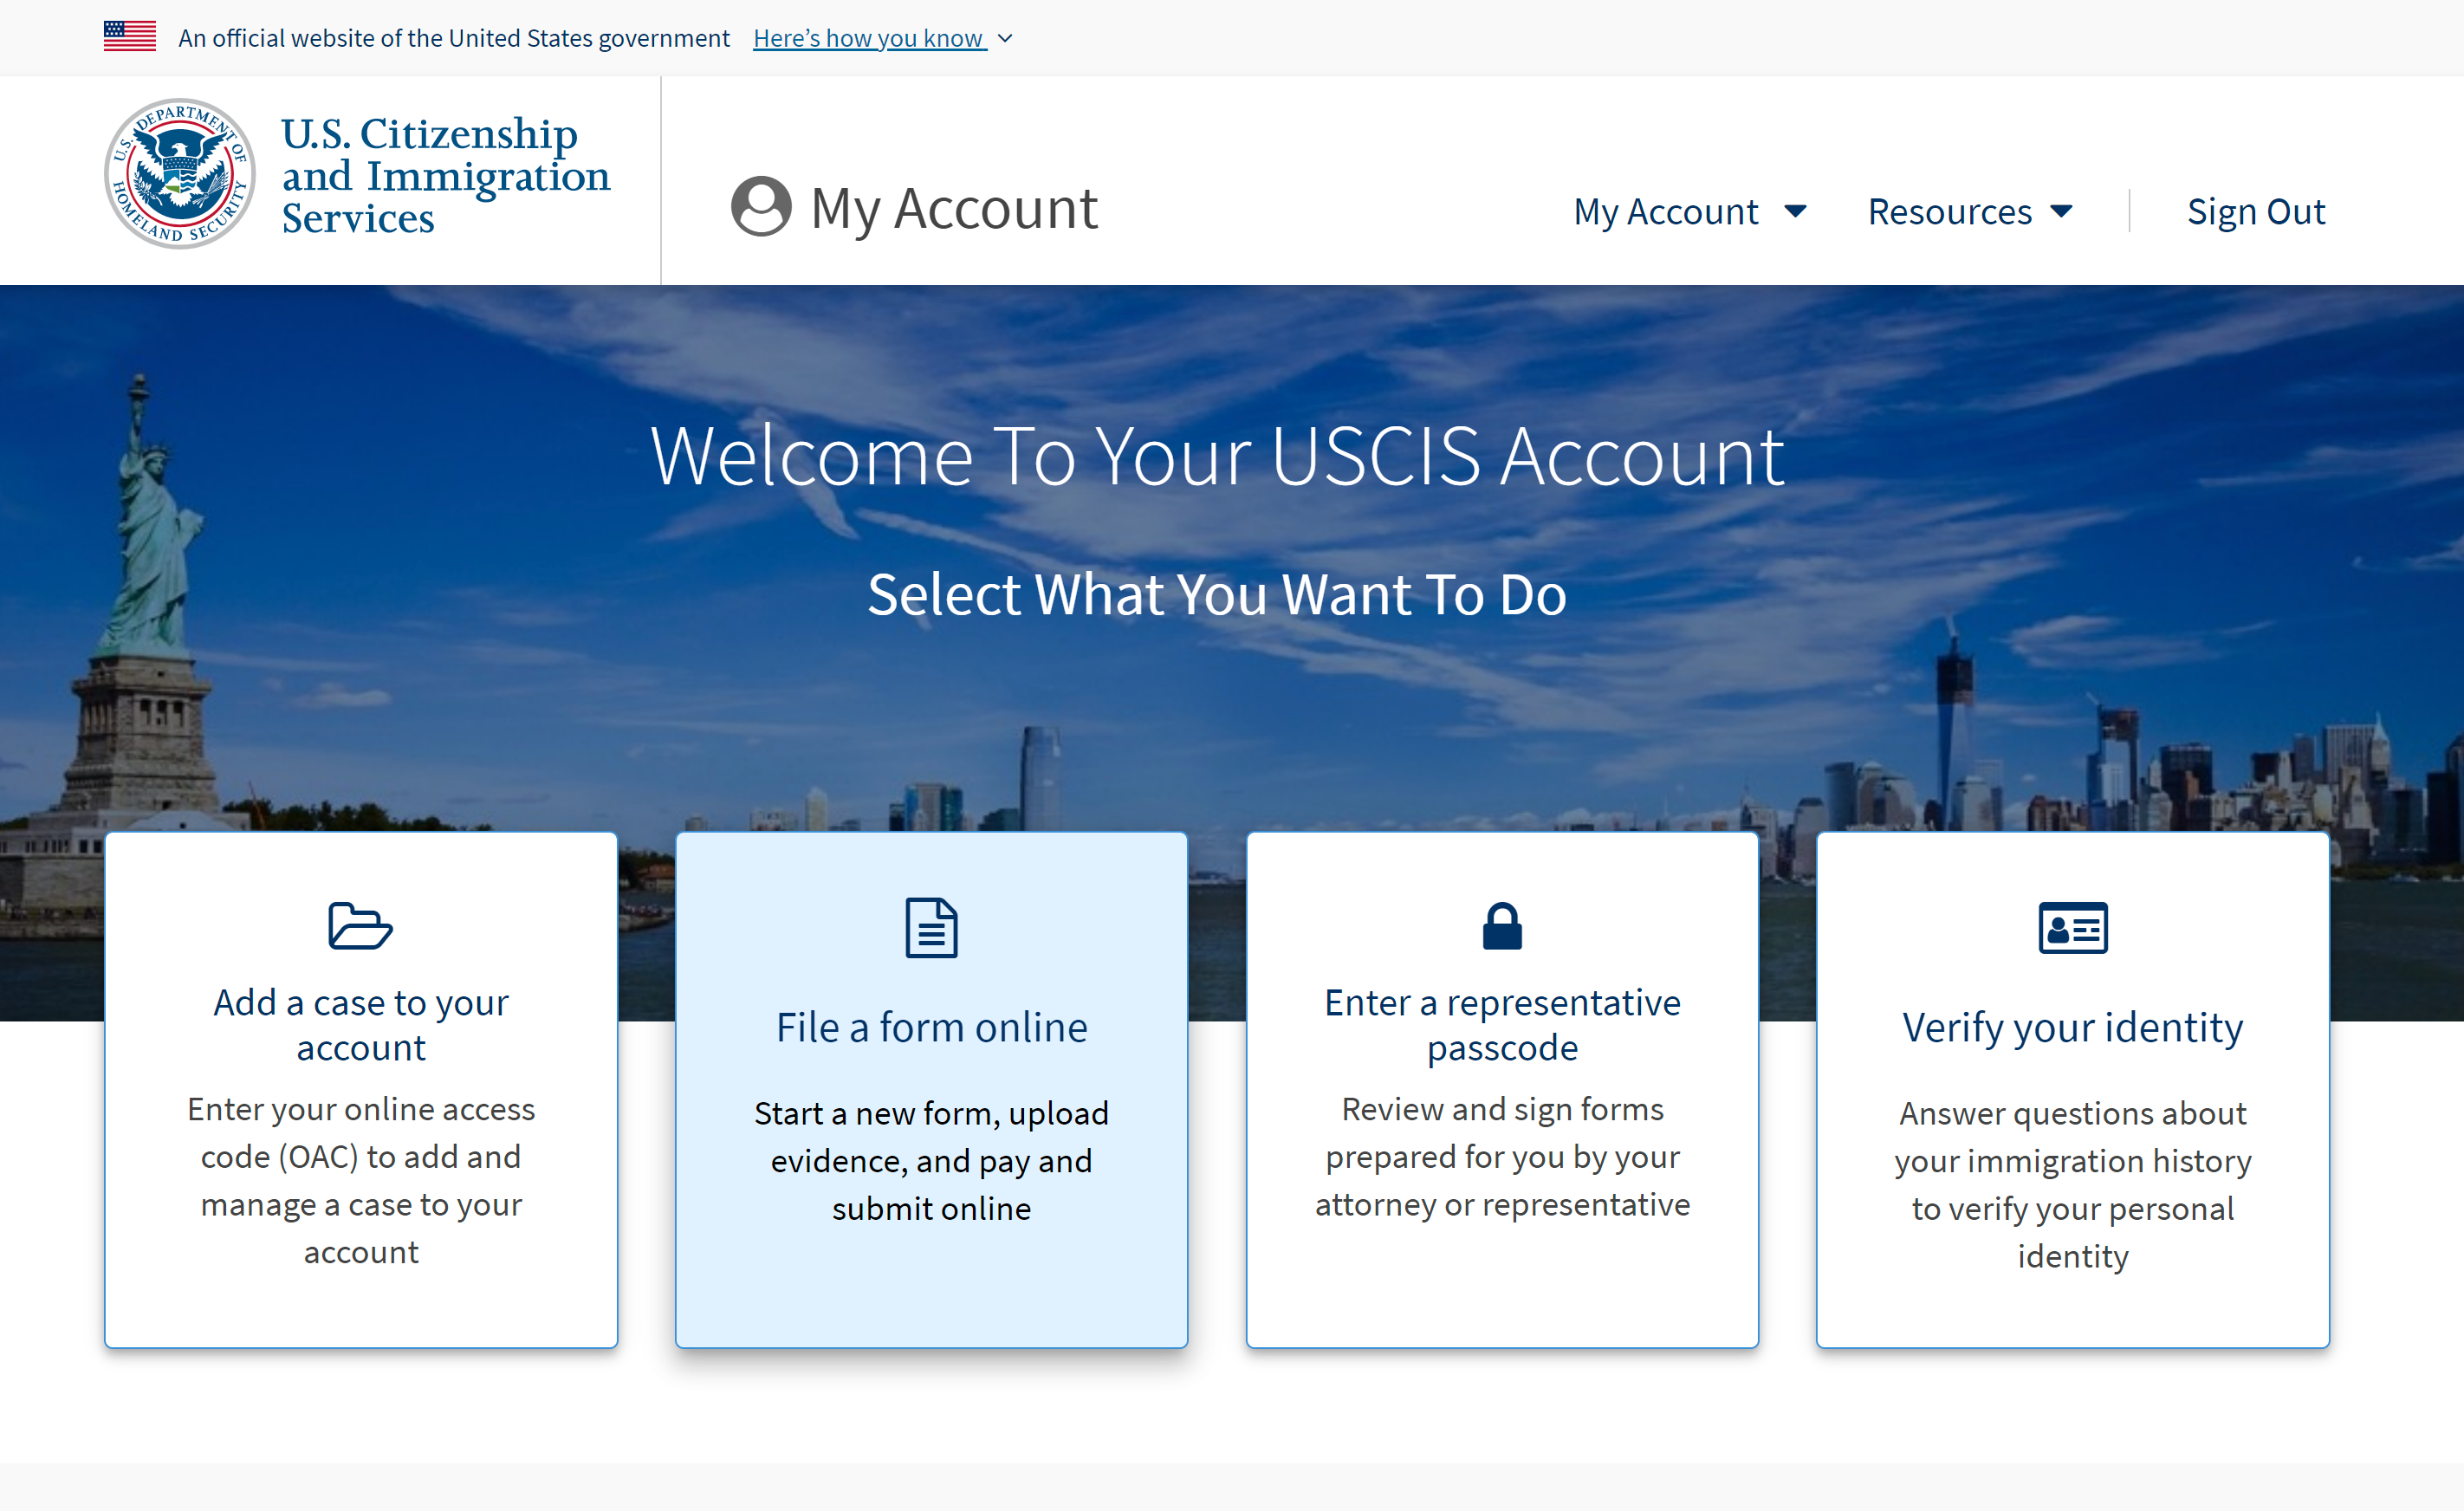Select 'Add a case to your account' heading
Screen dimensions: 2464x1511
click(x=361, y=1024)
